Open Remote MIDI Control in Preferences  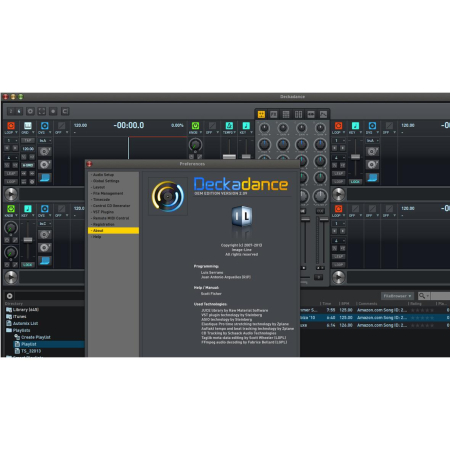click(113, 218)
